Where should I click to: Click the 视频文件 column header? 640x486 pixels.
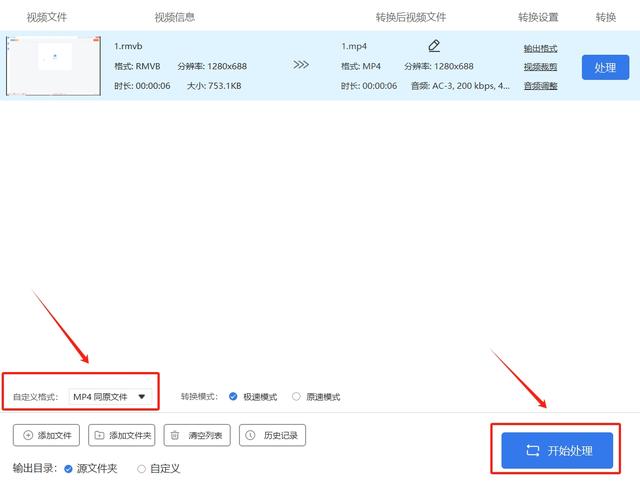click(x=47, y=17)
